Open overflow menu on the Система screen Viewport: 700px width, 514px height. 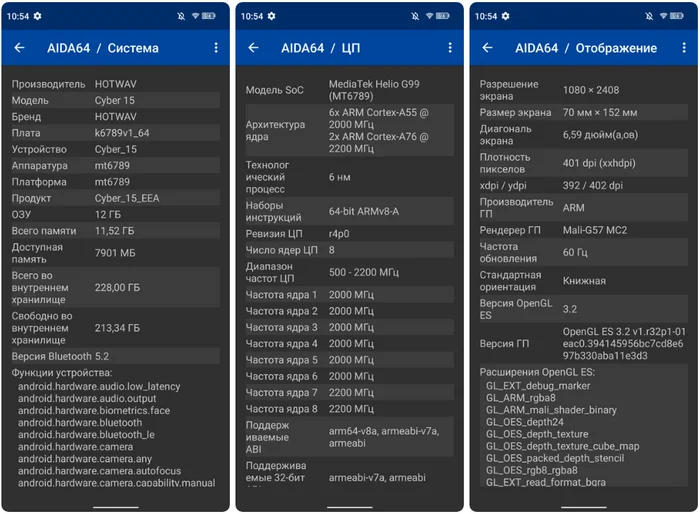pos(216,48)
